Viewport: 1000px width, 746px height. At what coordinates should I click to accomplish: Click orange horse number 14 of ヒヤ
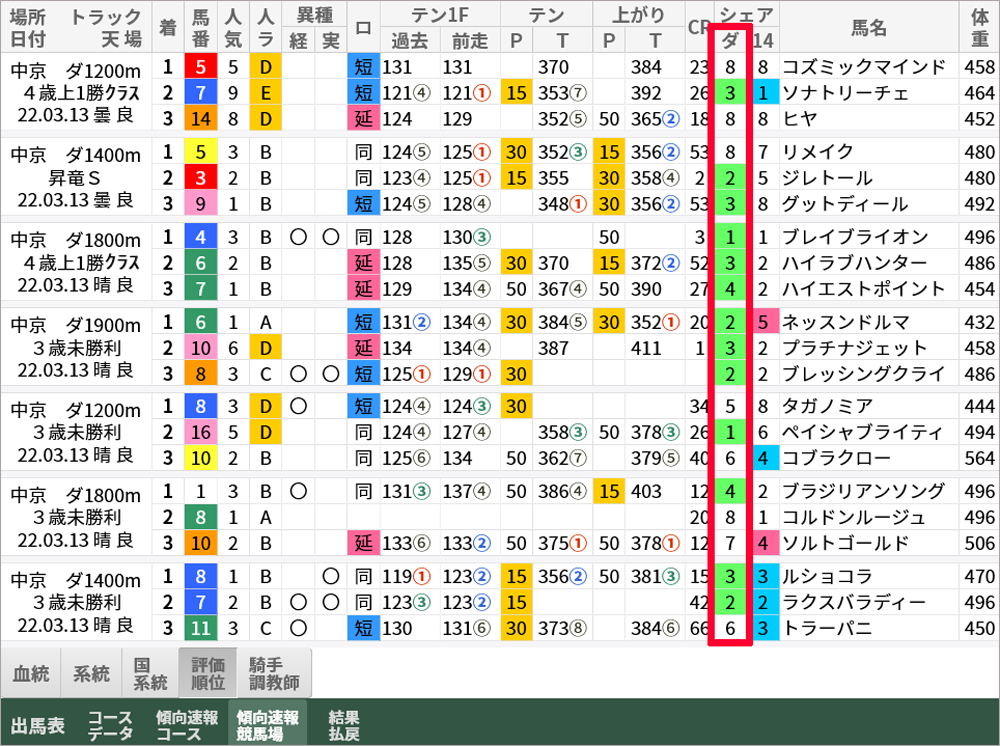tap(200, 119)
